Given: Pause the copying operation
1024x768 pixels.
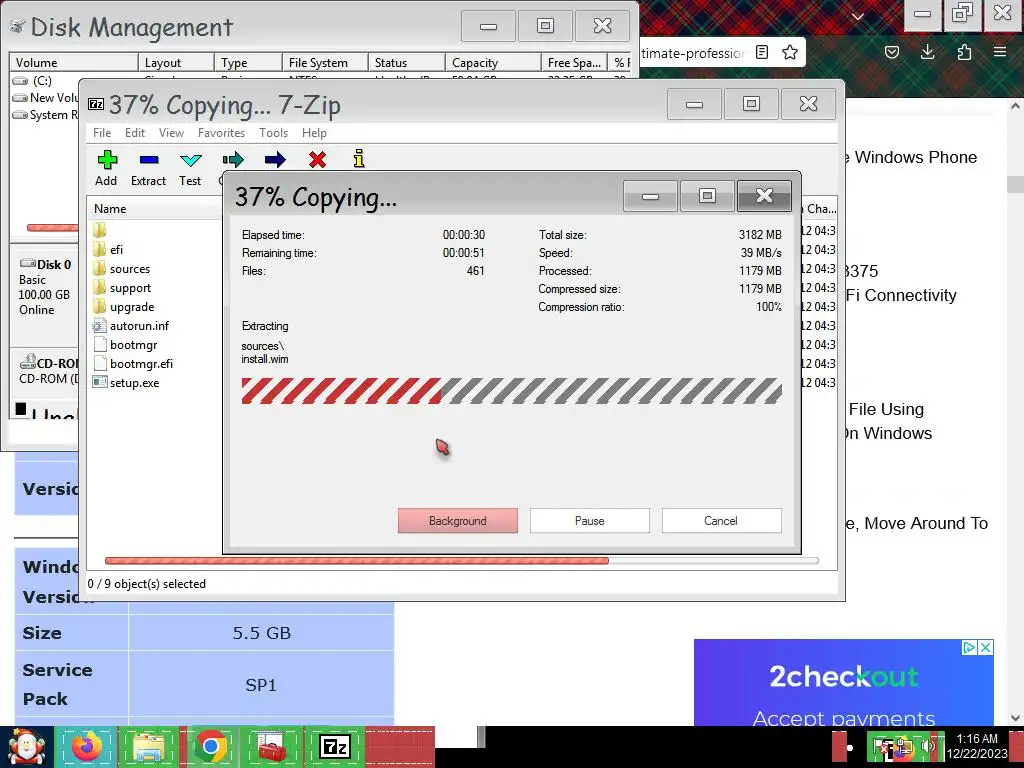Looking at the screenshot, I should point(590,520).
